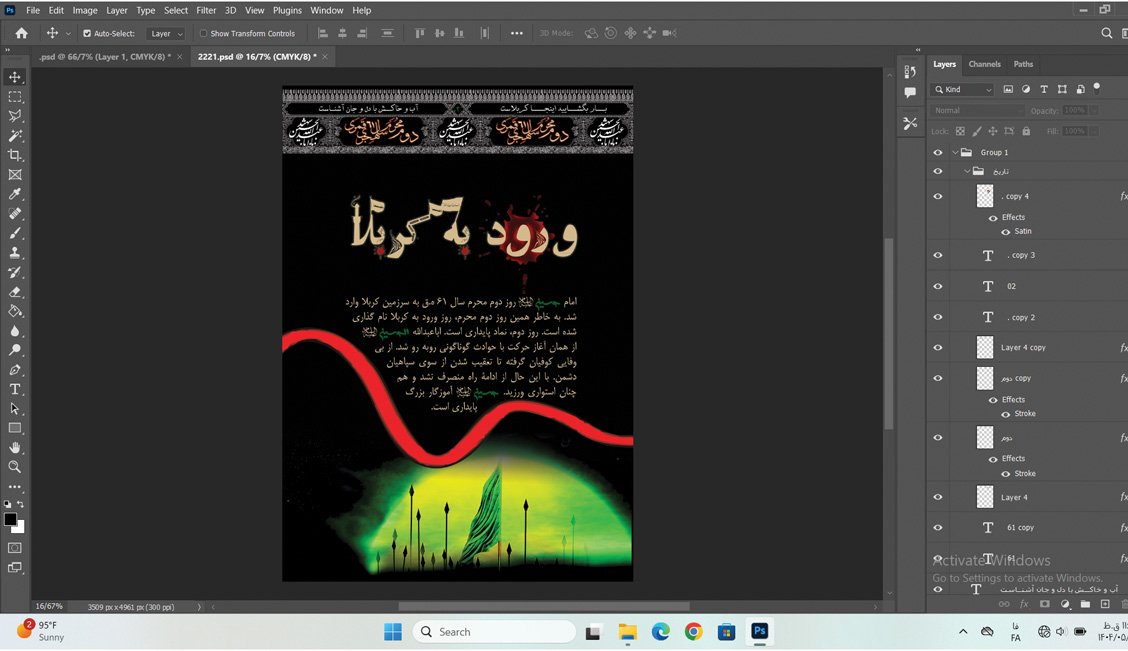Open the Fill value dropdown arrow
This screenshot has width=1128, height=651.
click(x=1094, y=131)
